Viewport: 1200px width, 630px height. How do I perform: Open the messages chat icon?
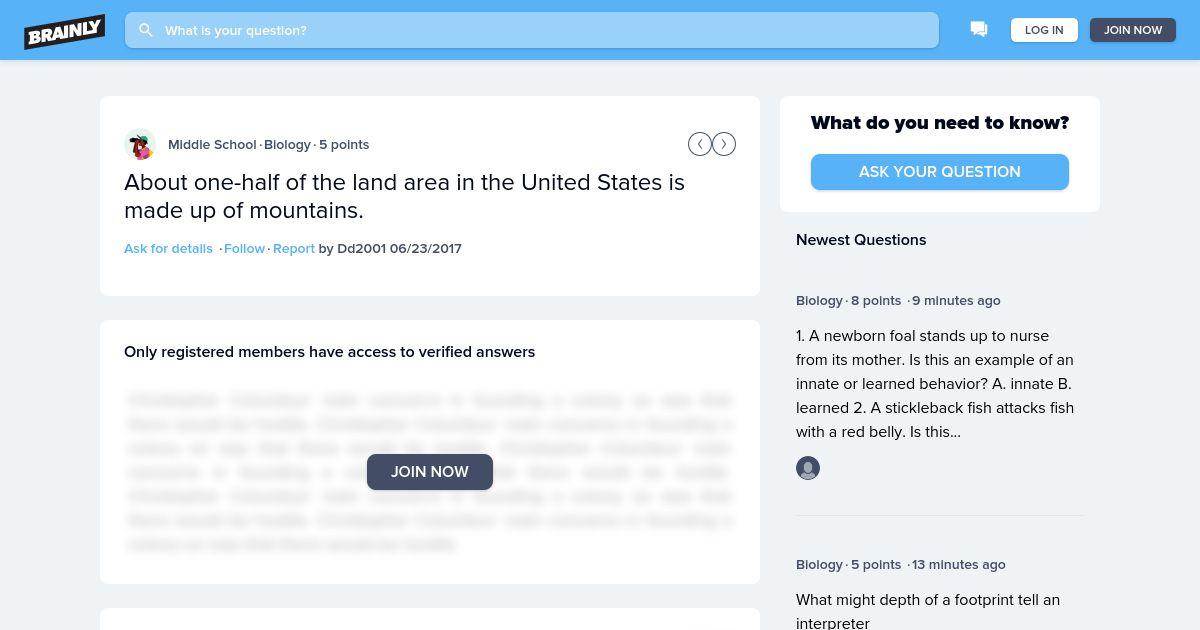[x=979, y=30]
